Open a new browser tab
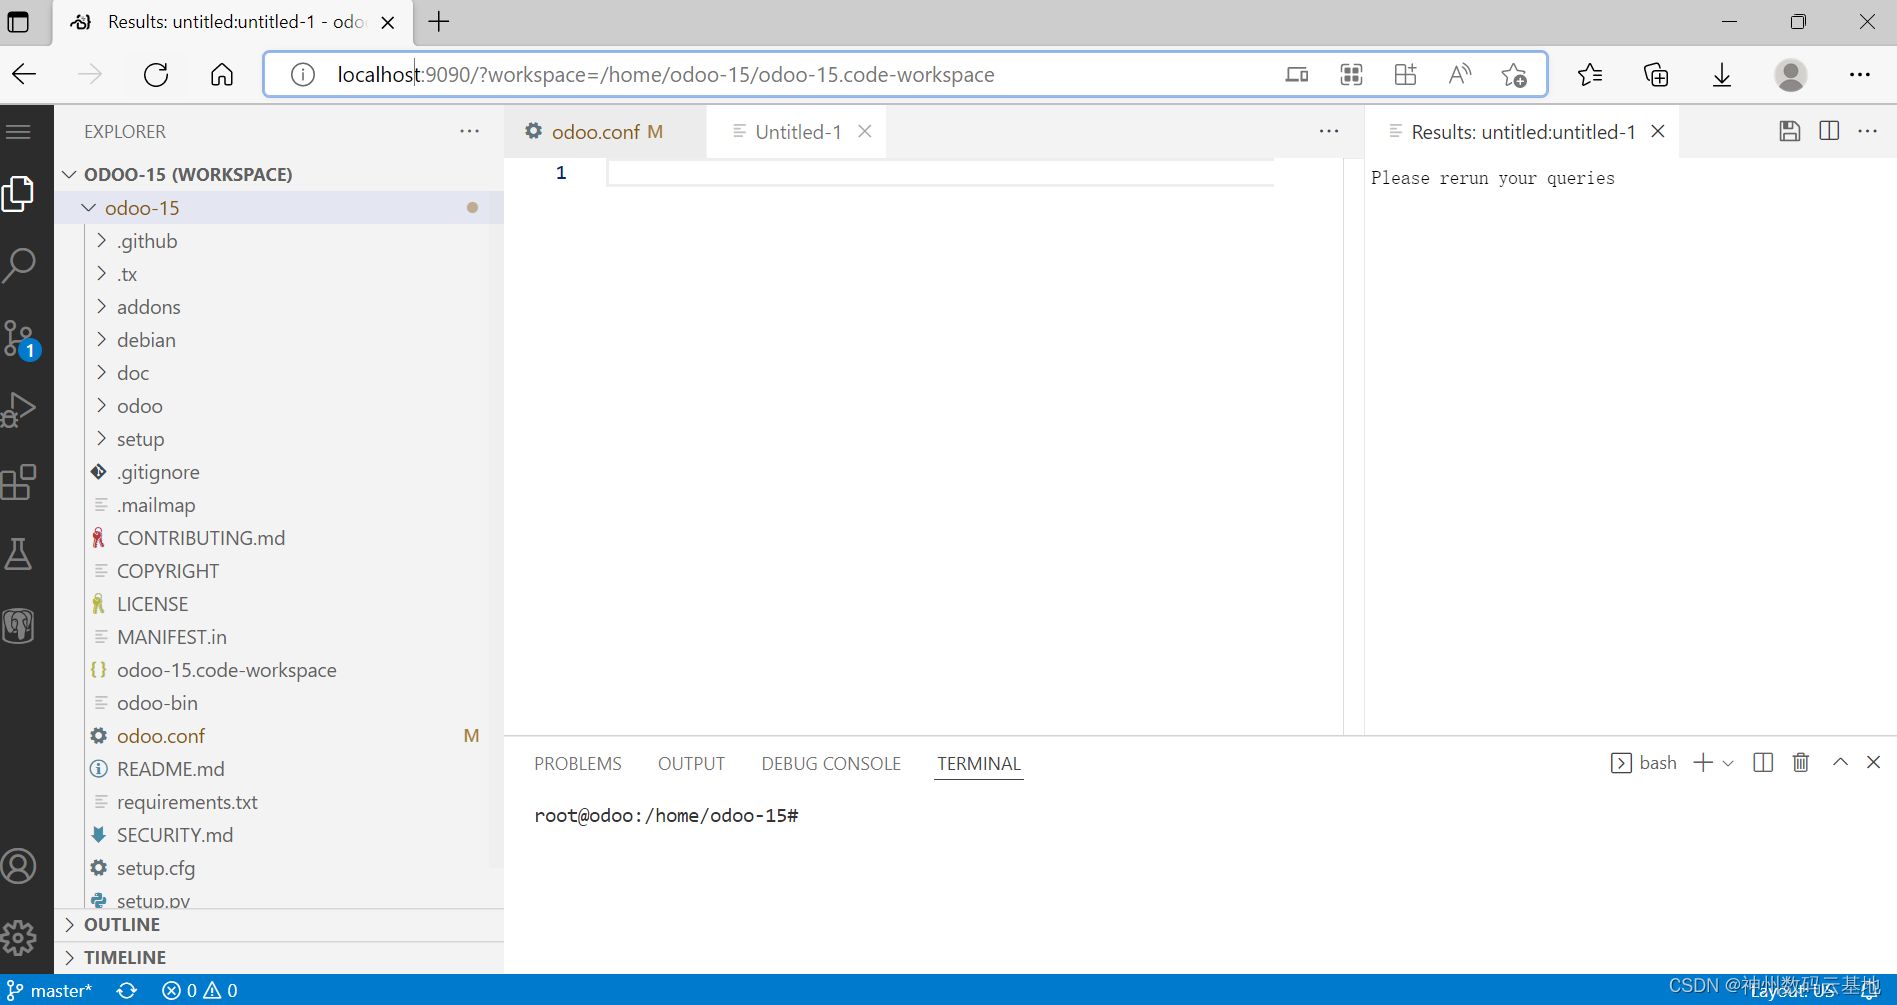This screenshot has width=1897, height=1005. click(x=439, y=22)
